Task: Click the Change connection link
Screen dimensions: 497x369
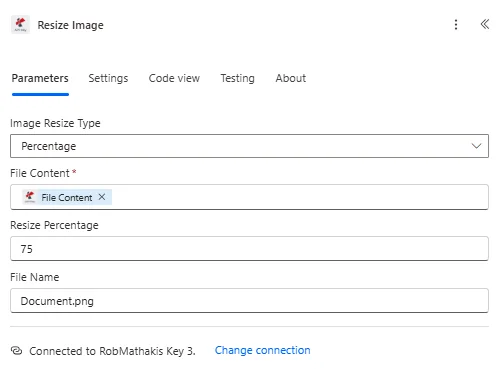Action: [262, 350]
